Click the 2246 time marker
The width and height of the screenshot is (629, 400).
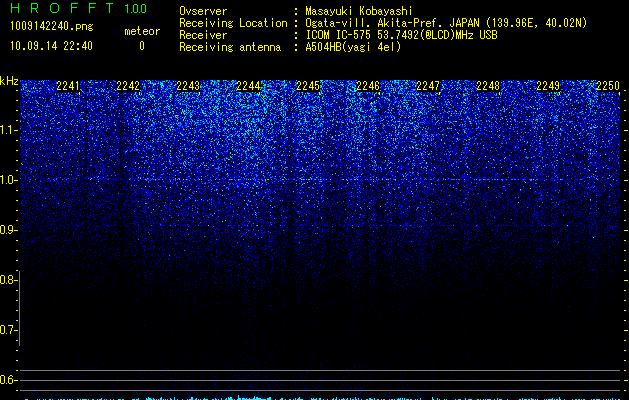click(x=368, y=86)
